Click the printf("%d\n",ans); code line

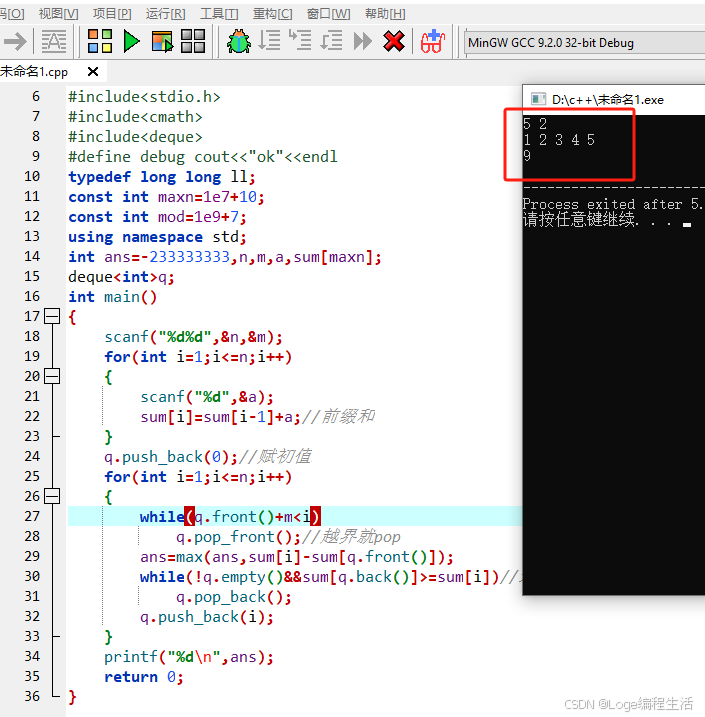(189, 657)
